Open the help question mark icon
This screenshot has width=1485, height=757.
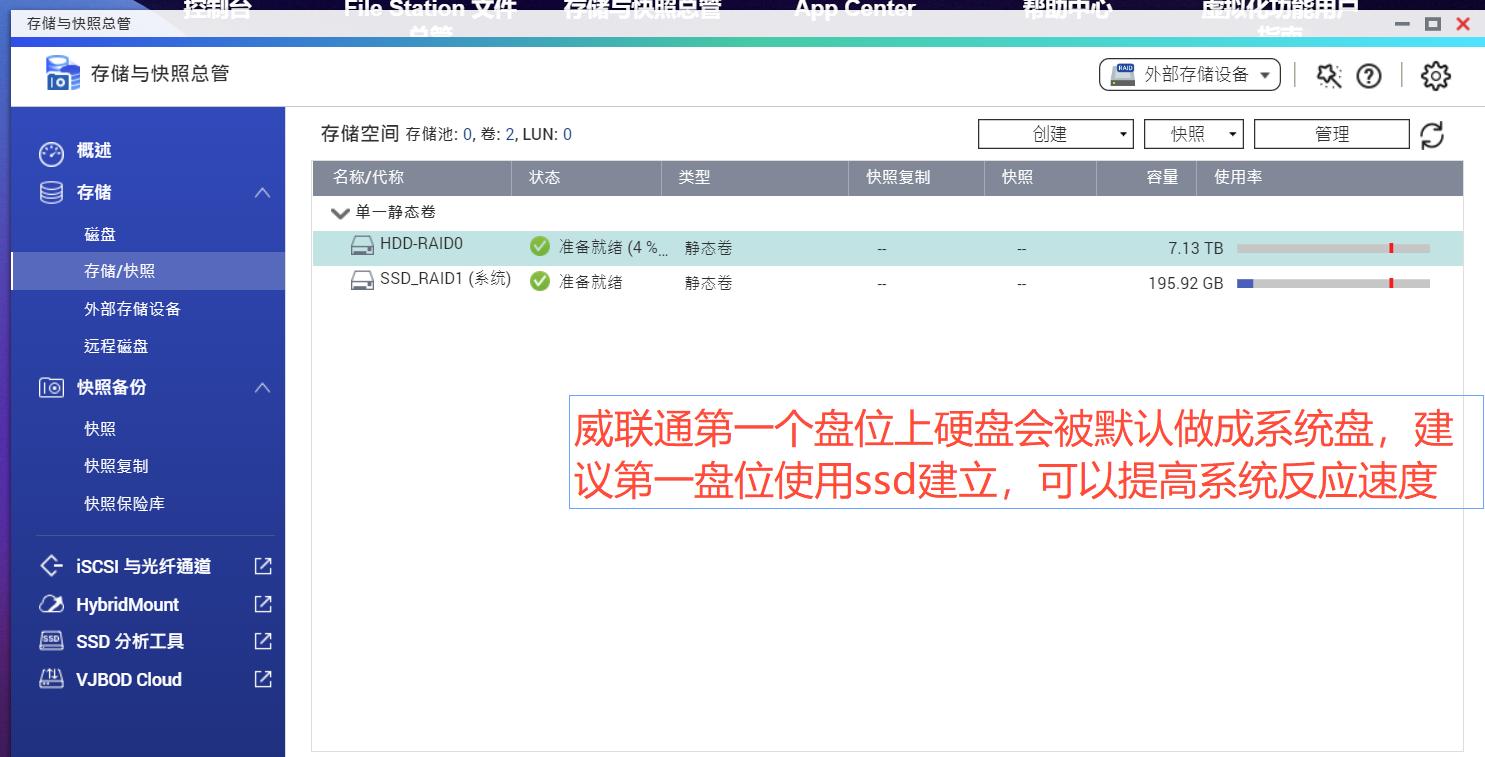point(1370,75)
